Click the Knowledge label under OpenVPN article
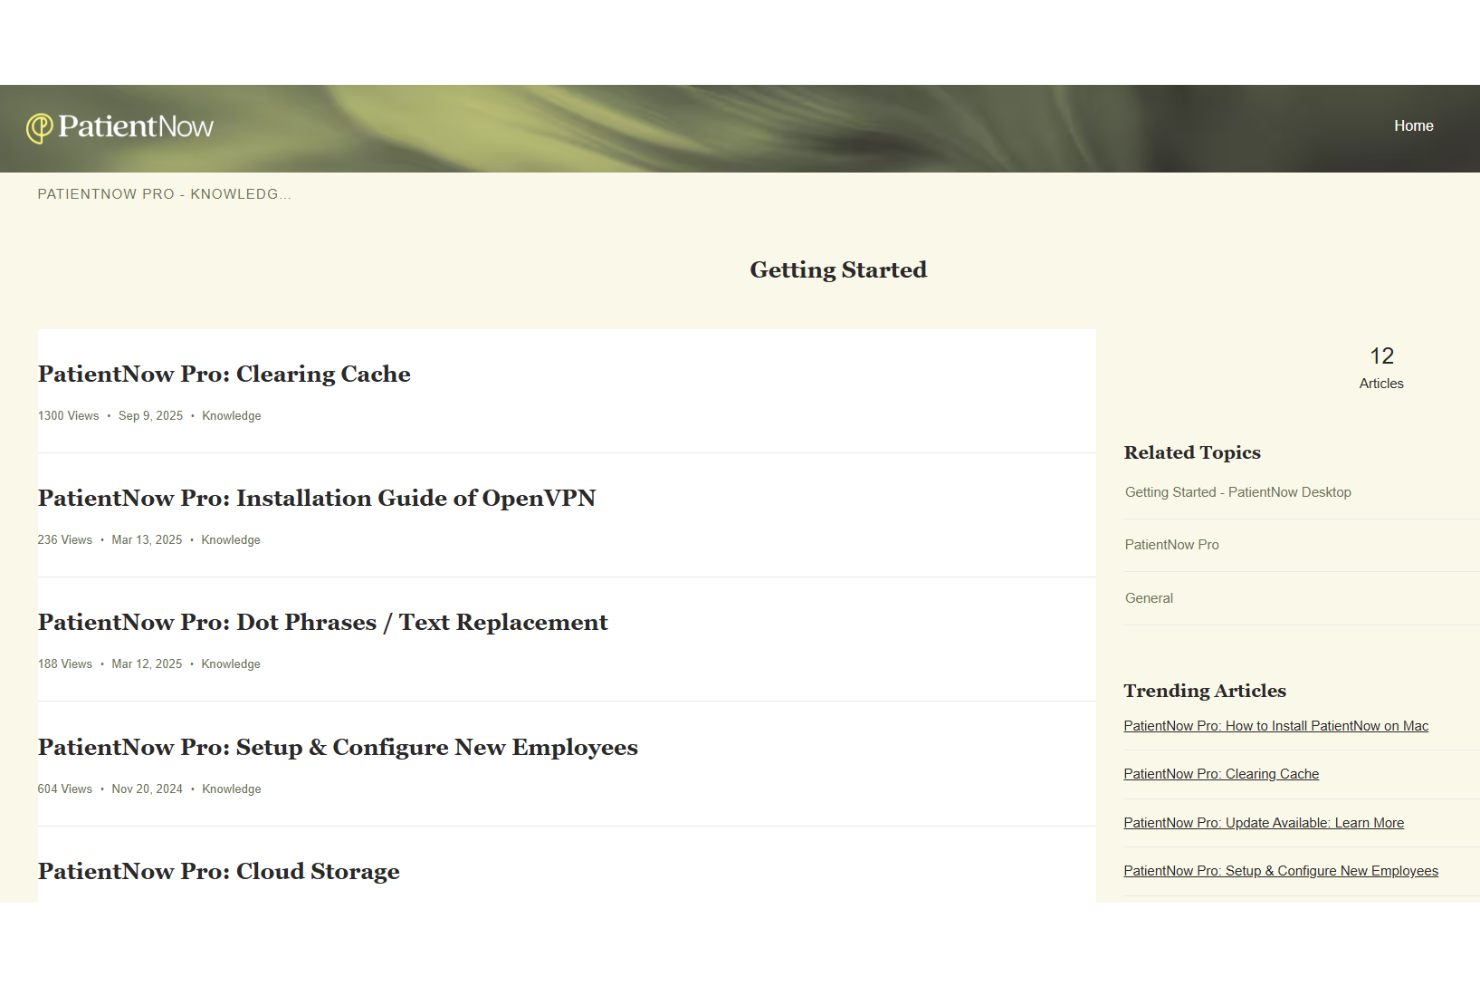 tap(231, 540)
